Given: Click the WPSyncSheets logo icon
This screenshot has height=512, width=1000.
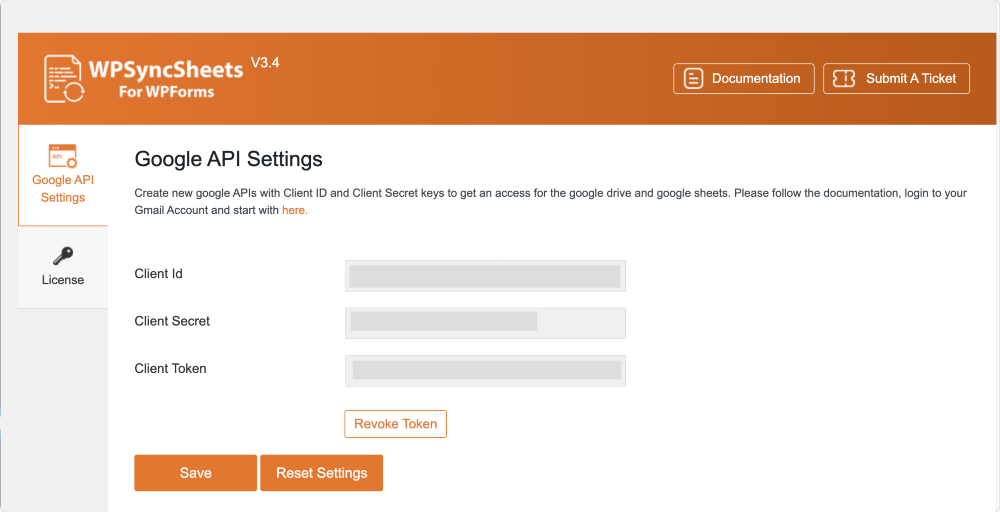Looking at the screenshot, I should [x=64, y=79].
